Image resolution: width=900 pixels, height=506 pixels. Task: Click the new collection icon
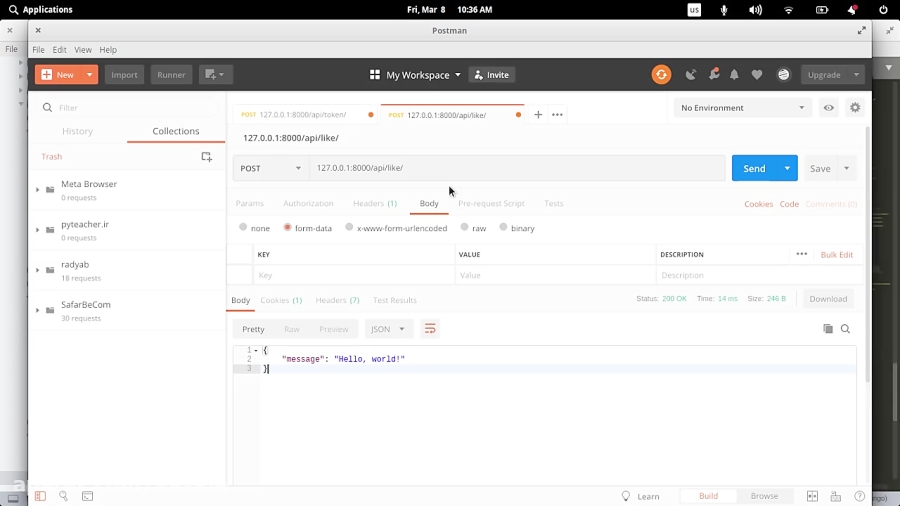pyautogui.click(x=207, y=157)
